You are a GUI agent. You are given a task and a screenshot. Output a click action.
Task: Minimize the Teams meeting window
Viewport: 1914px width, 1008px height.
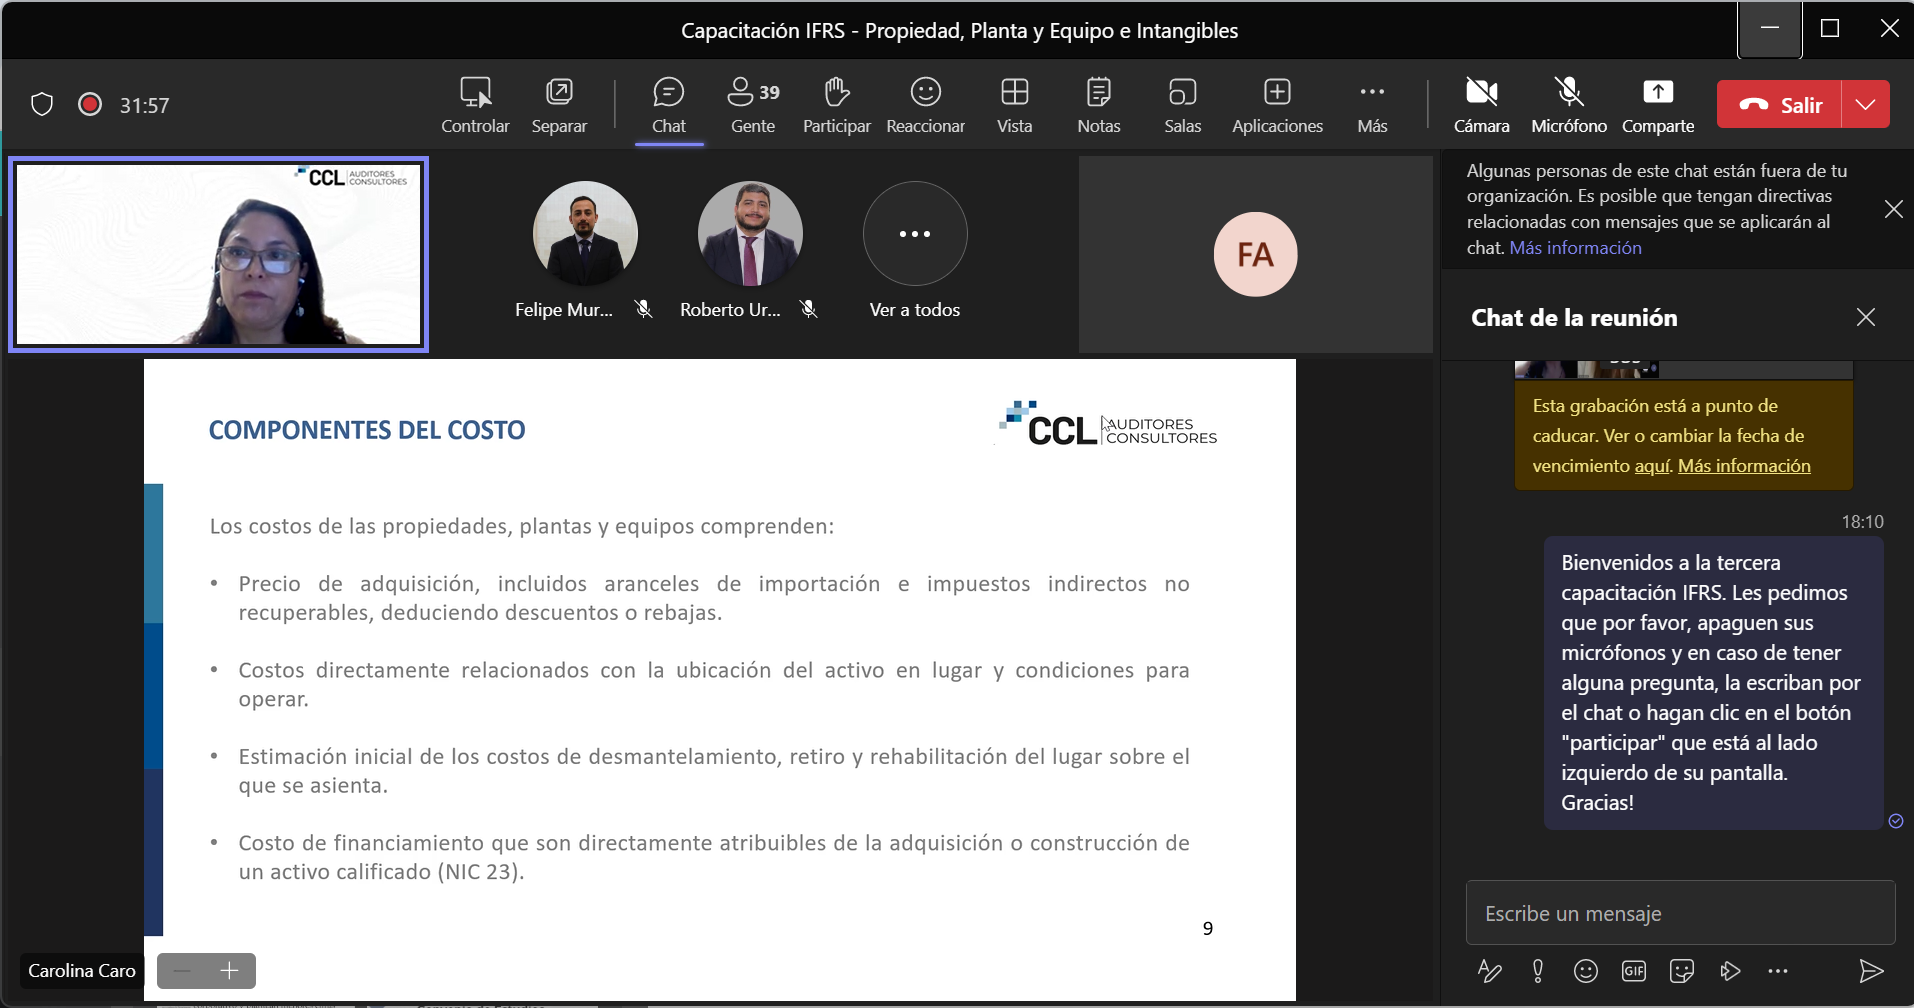click(1770, 29)
